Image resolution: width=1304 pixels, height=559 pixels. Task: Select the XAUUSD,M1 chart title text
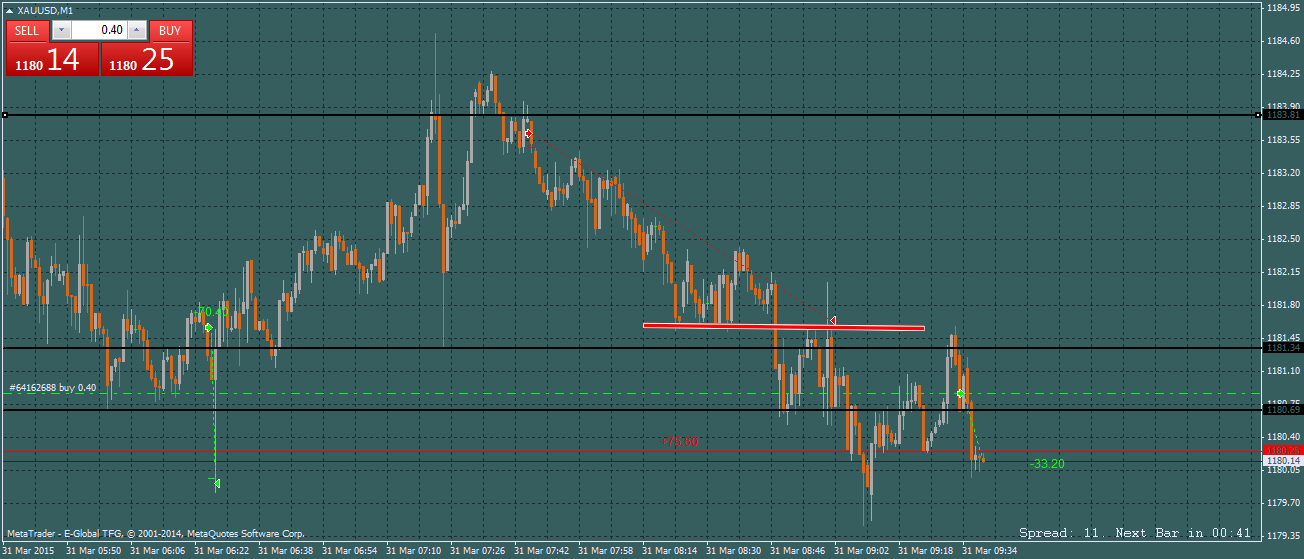(x=45, y=10)
